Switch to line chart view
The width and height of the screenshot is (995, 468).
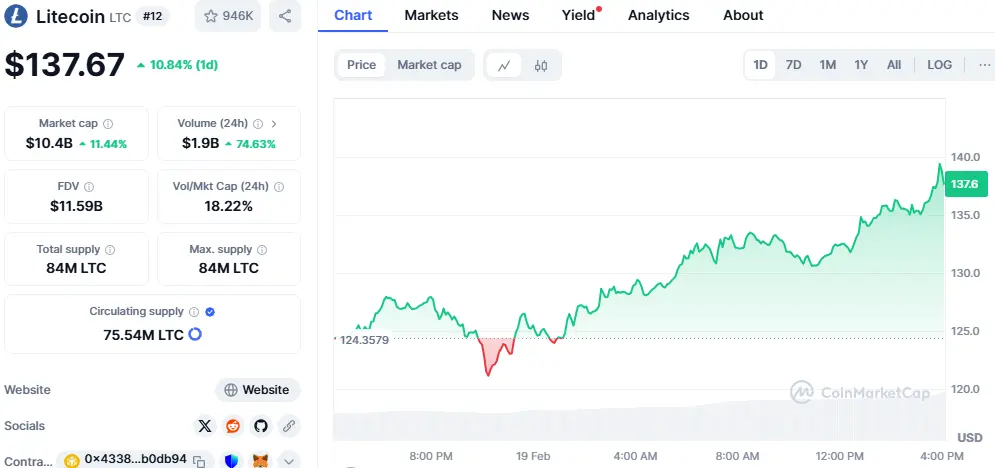[504, 65]
